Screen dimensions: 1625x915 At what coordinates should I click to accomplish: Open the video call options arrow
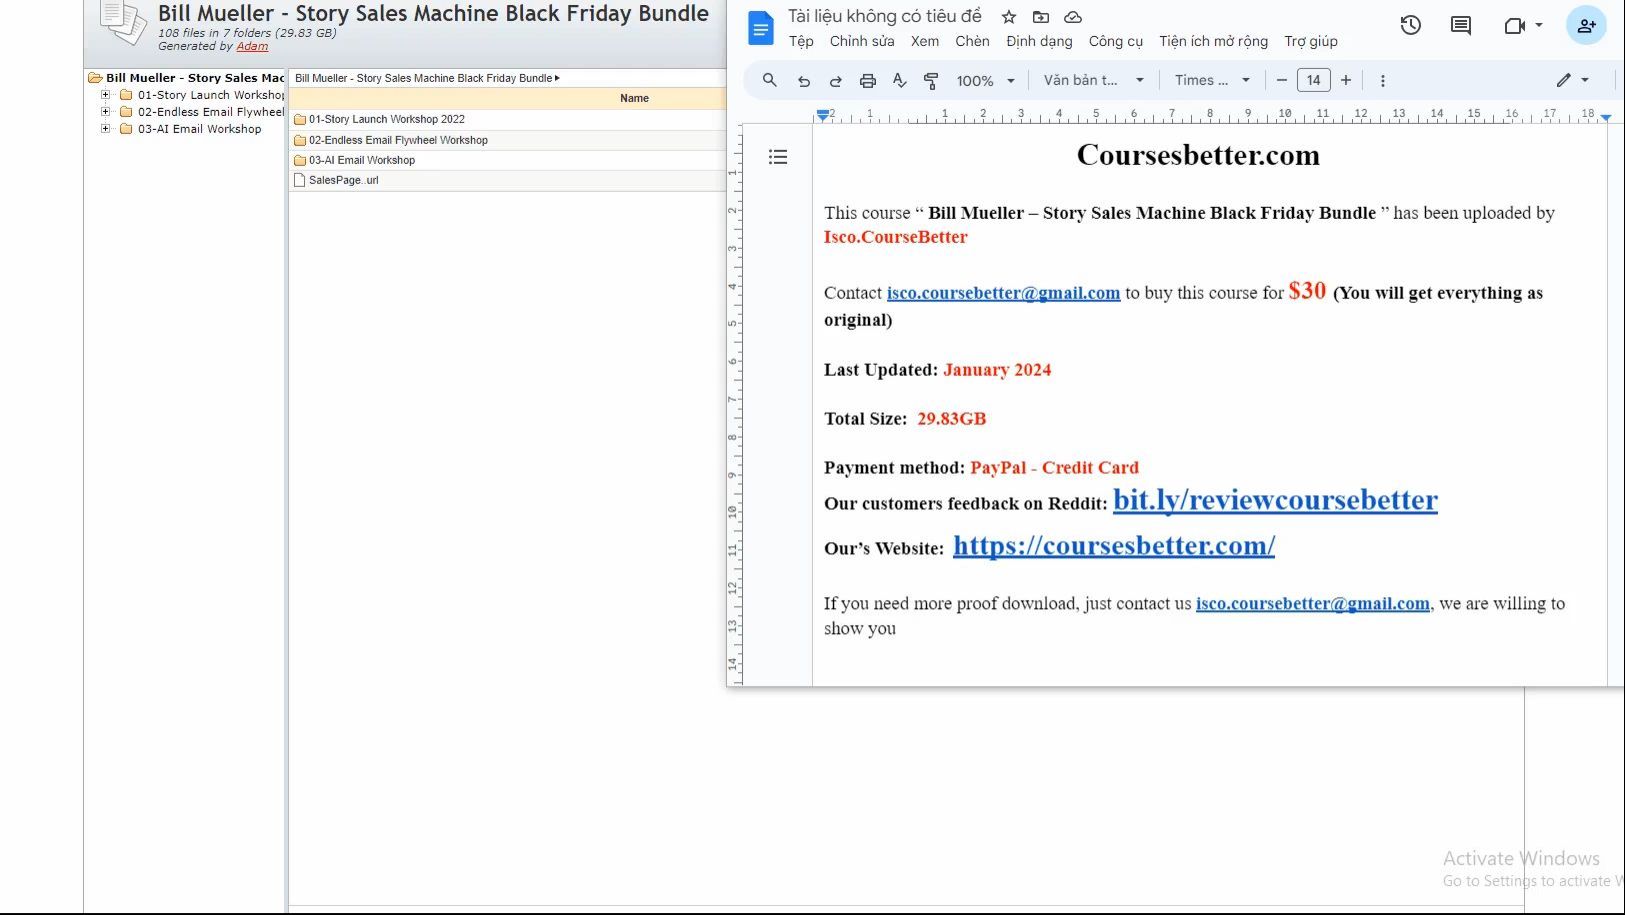tap(1538, 26)
